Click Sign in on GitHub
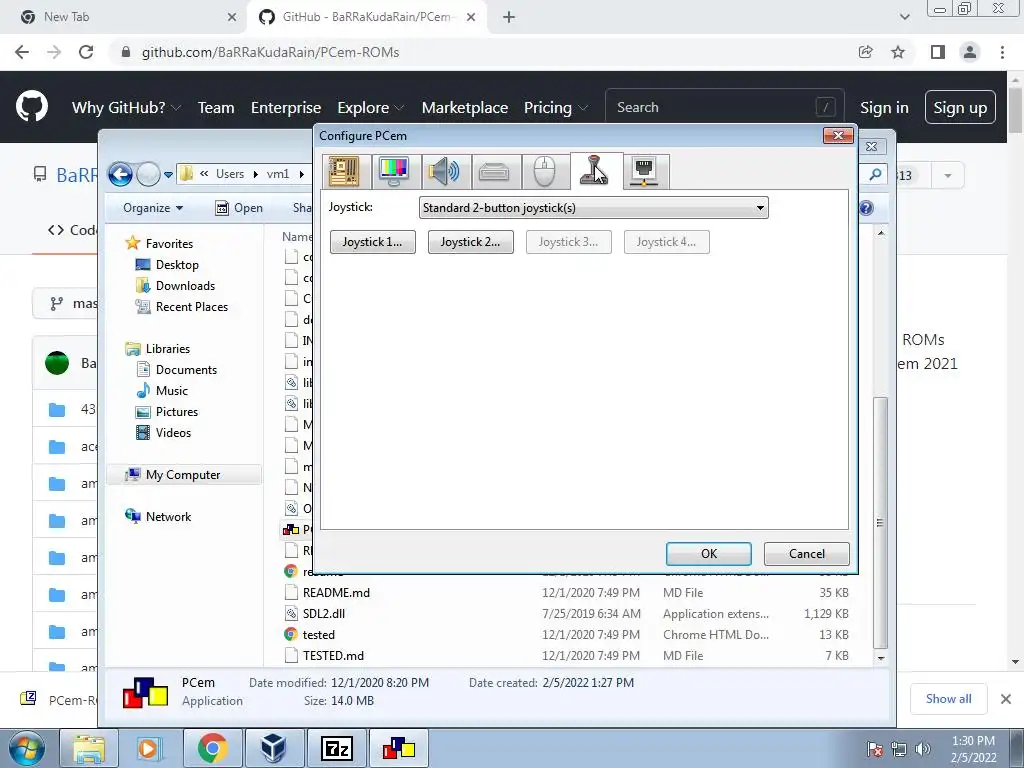This screenshot has width=1024, height=768. click(884, 107)
